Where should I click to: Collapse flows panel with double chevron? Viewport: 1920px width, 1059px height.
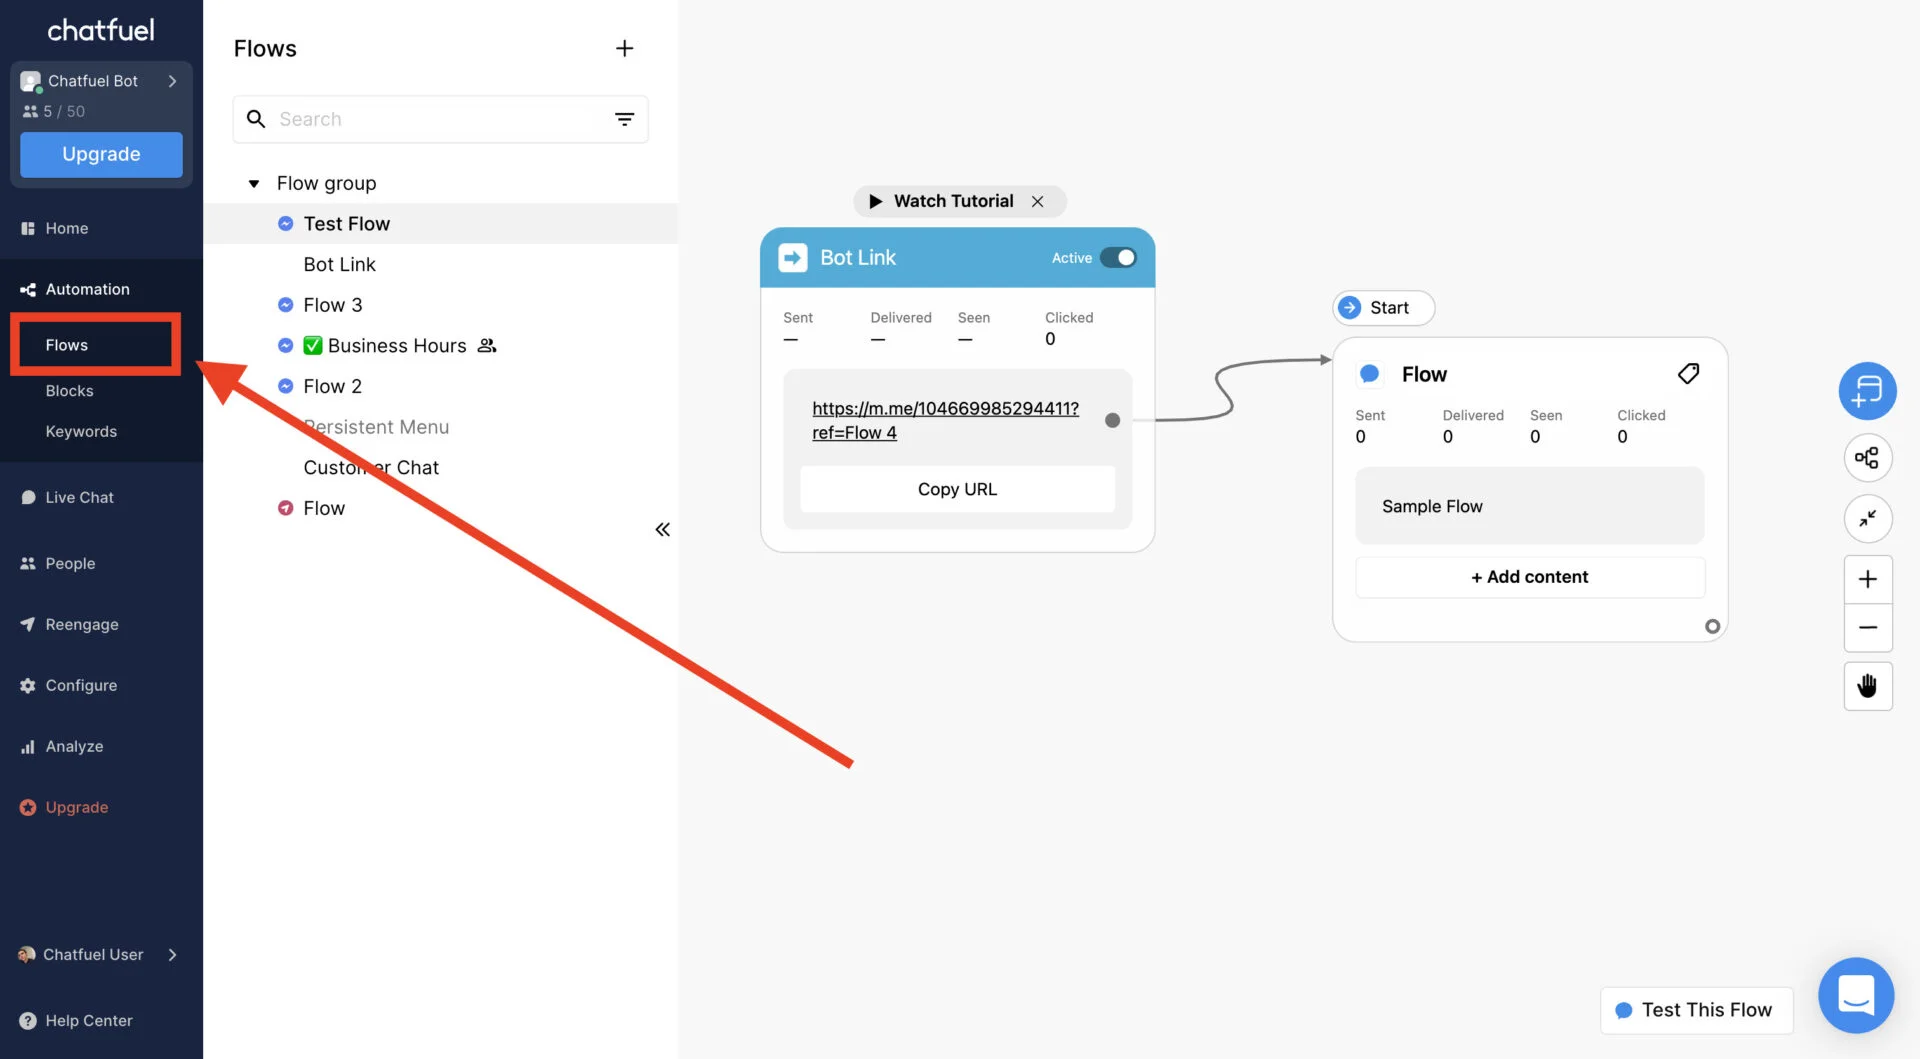tap(662, 529)
